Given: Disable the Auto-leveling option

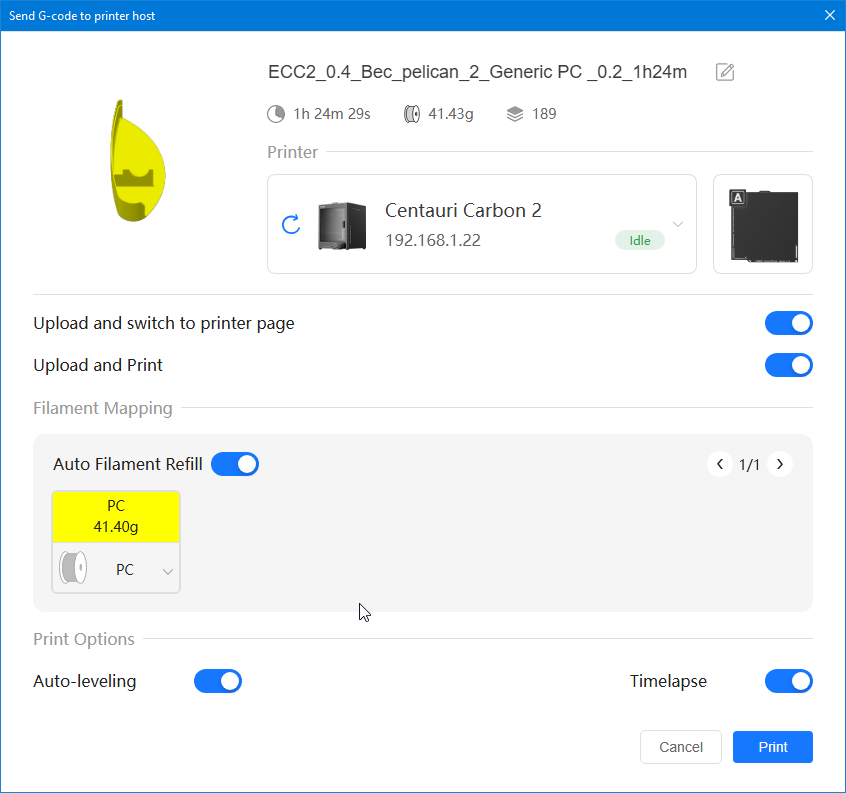Looking at the screenshot, I should tap(218, 681).
